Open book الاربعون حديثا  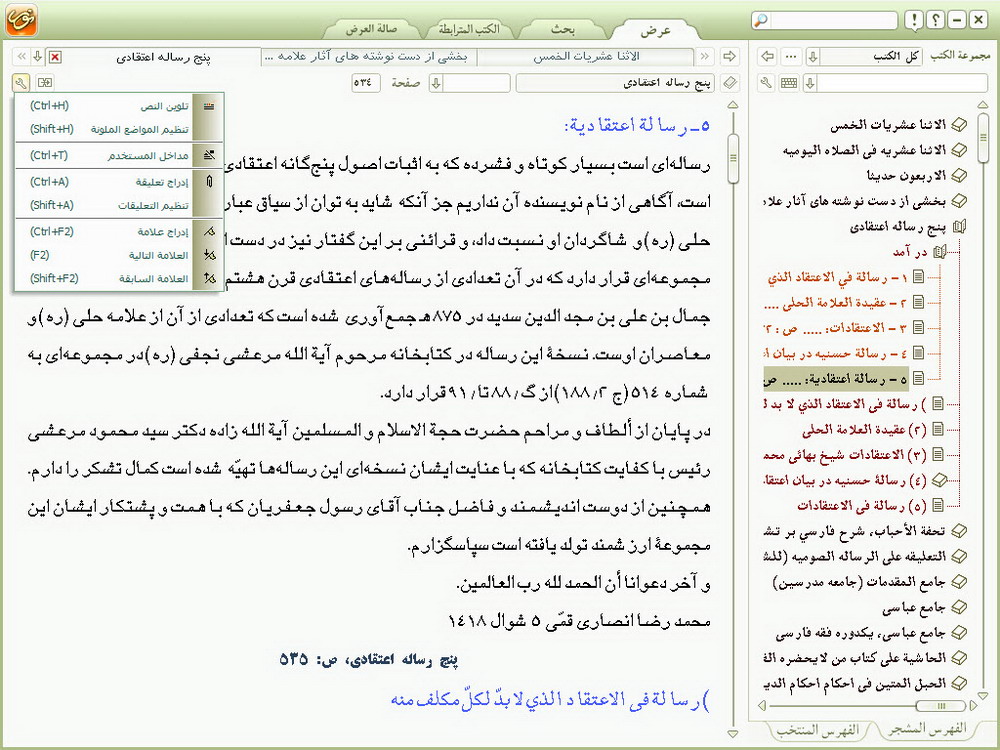pyautogui.click(x=906, y=175)
